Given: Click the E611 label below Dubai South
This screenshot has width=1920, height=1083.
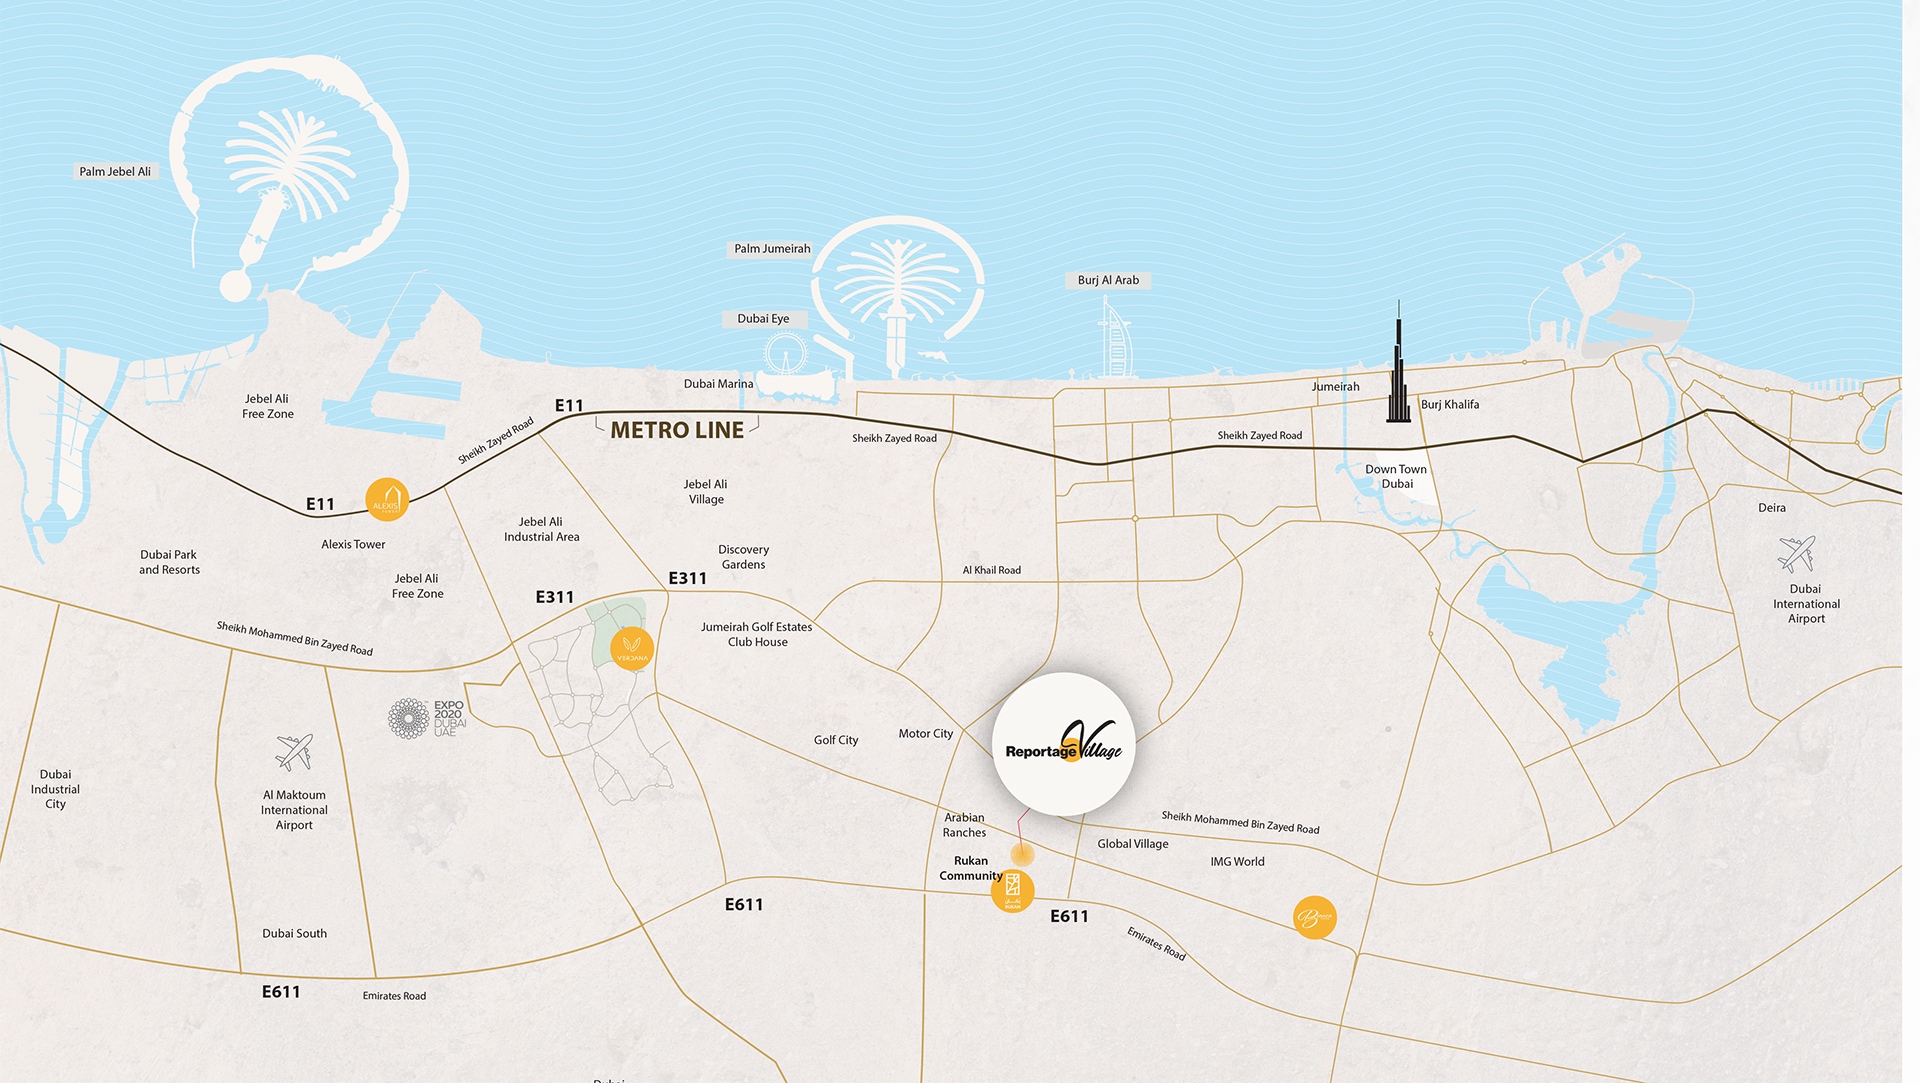Looking at the screenshot, I should click(x=281, y=992).
